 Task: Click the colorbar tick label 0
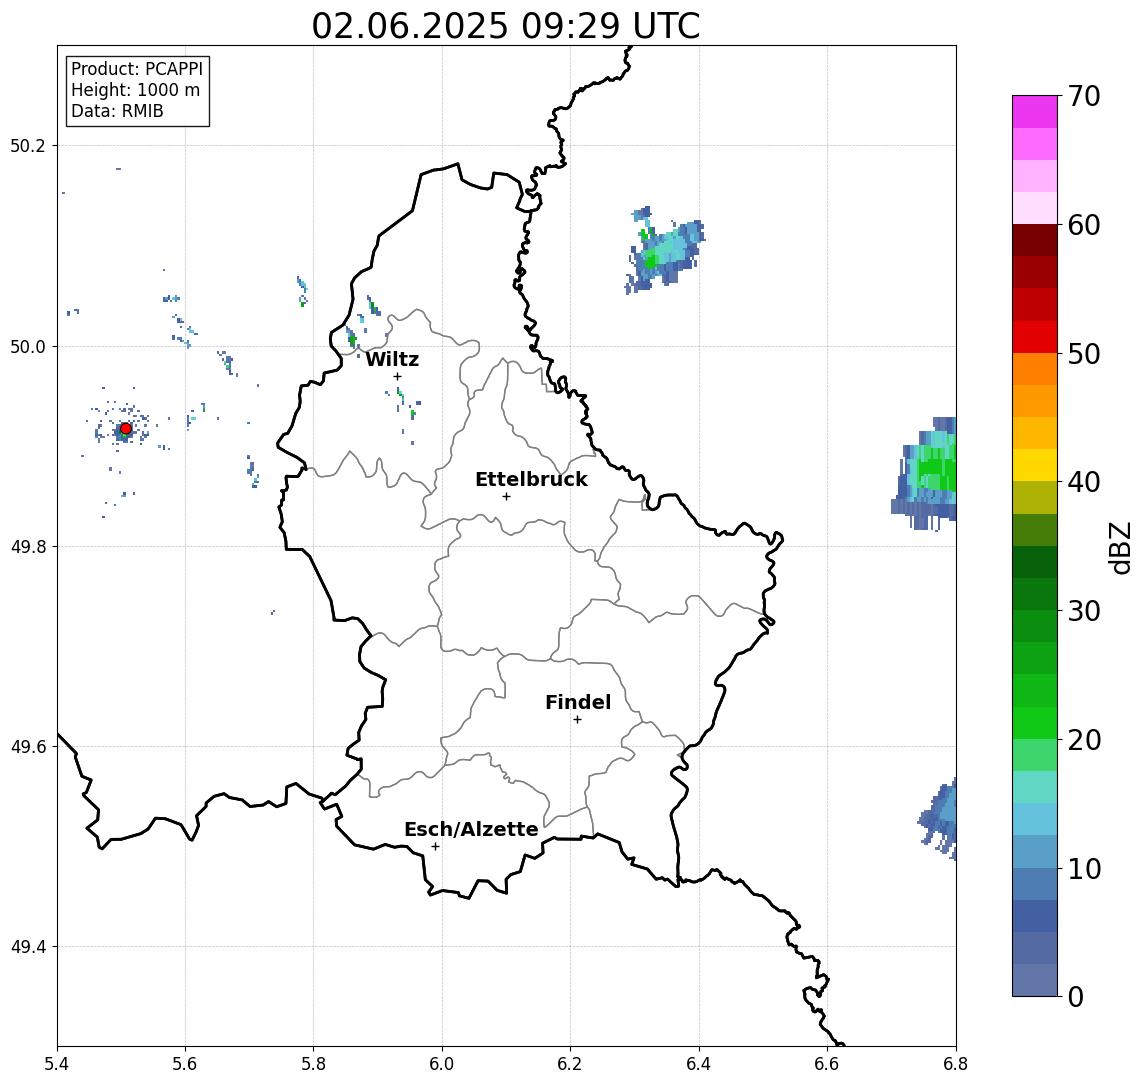(x=1076, y=996)
